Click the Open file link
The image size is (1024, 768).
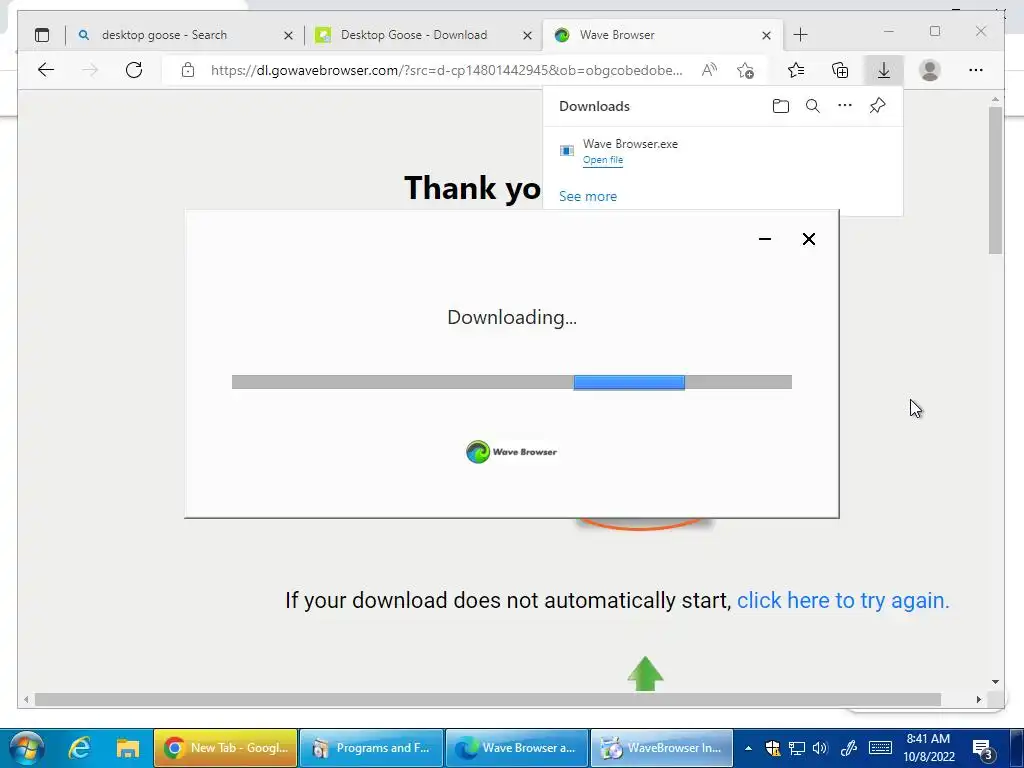(x=603, y=160)
